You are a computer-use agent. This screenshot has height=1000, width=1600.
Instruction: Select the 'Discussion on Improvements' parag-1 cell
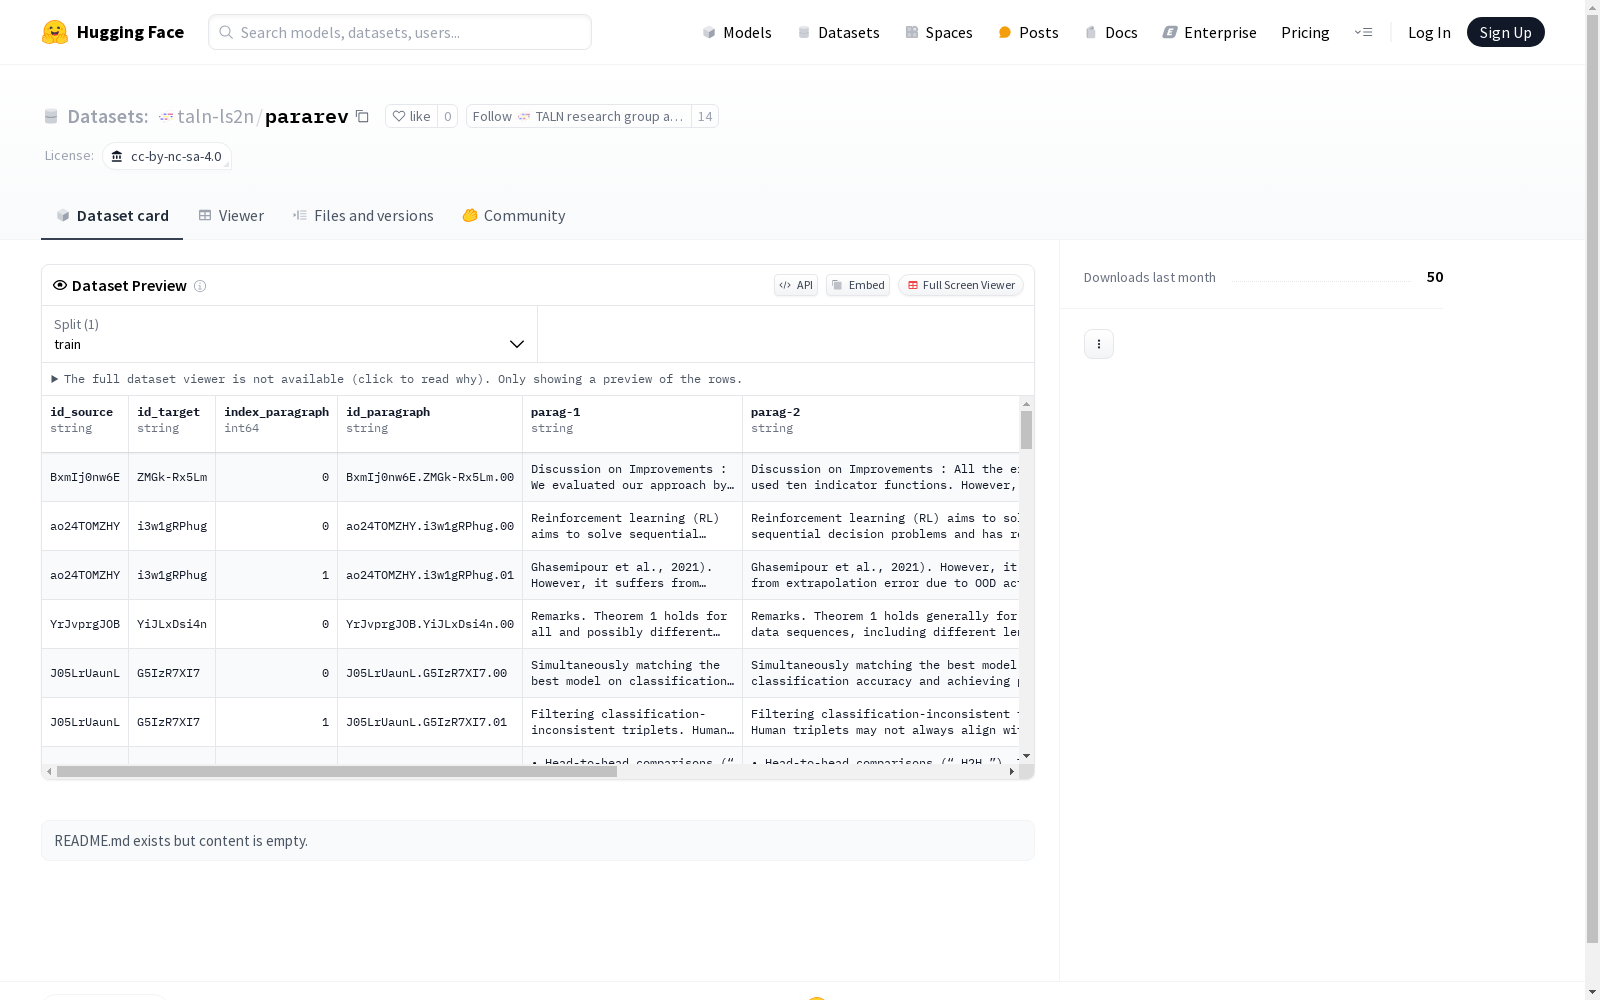pos(633,478)
